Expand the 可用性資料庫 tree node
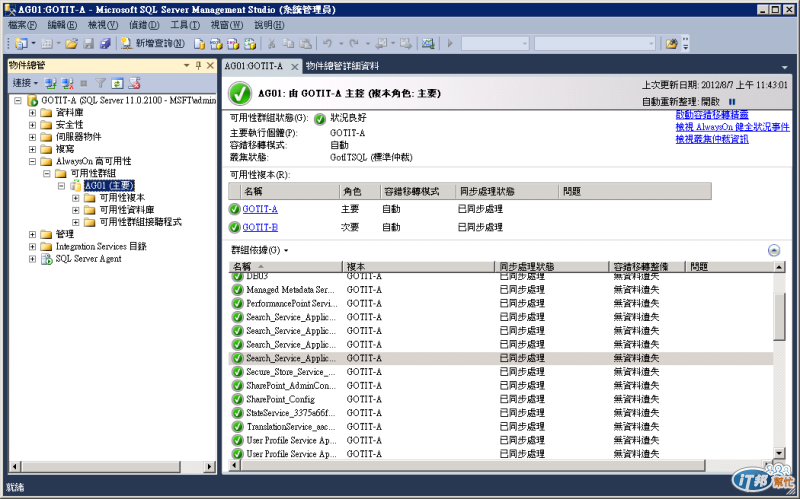800x499 pixels. tap(76, 210)
